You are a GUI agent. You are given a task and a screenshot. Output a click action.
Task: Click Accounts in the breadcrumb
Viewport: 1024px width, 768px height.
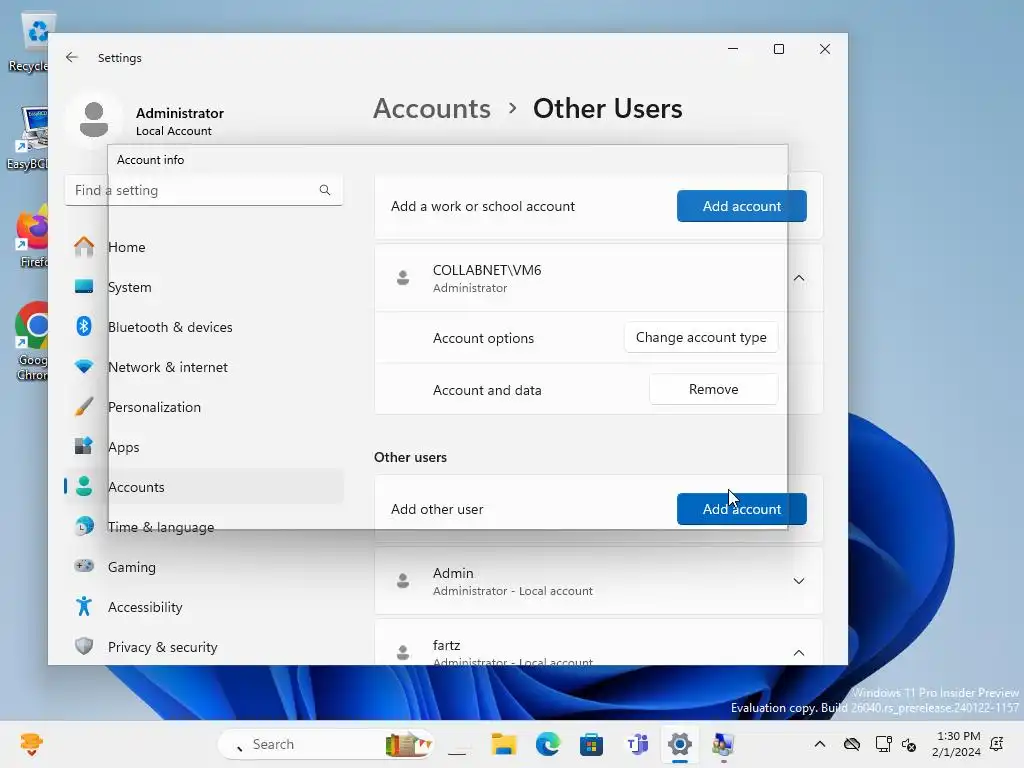click(432, 108)
